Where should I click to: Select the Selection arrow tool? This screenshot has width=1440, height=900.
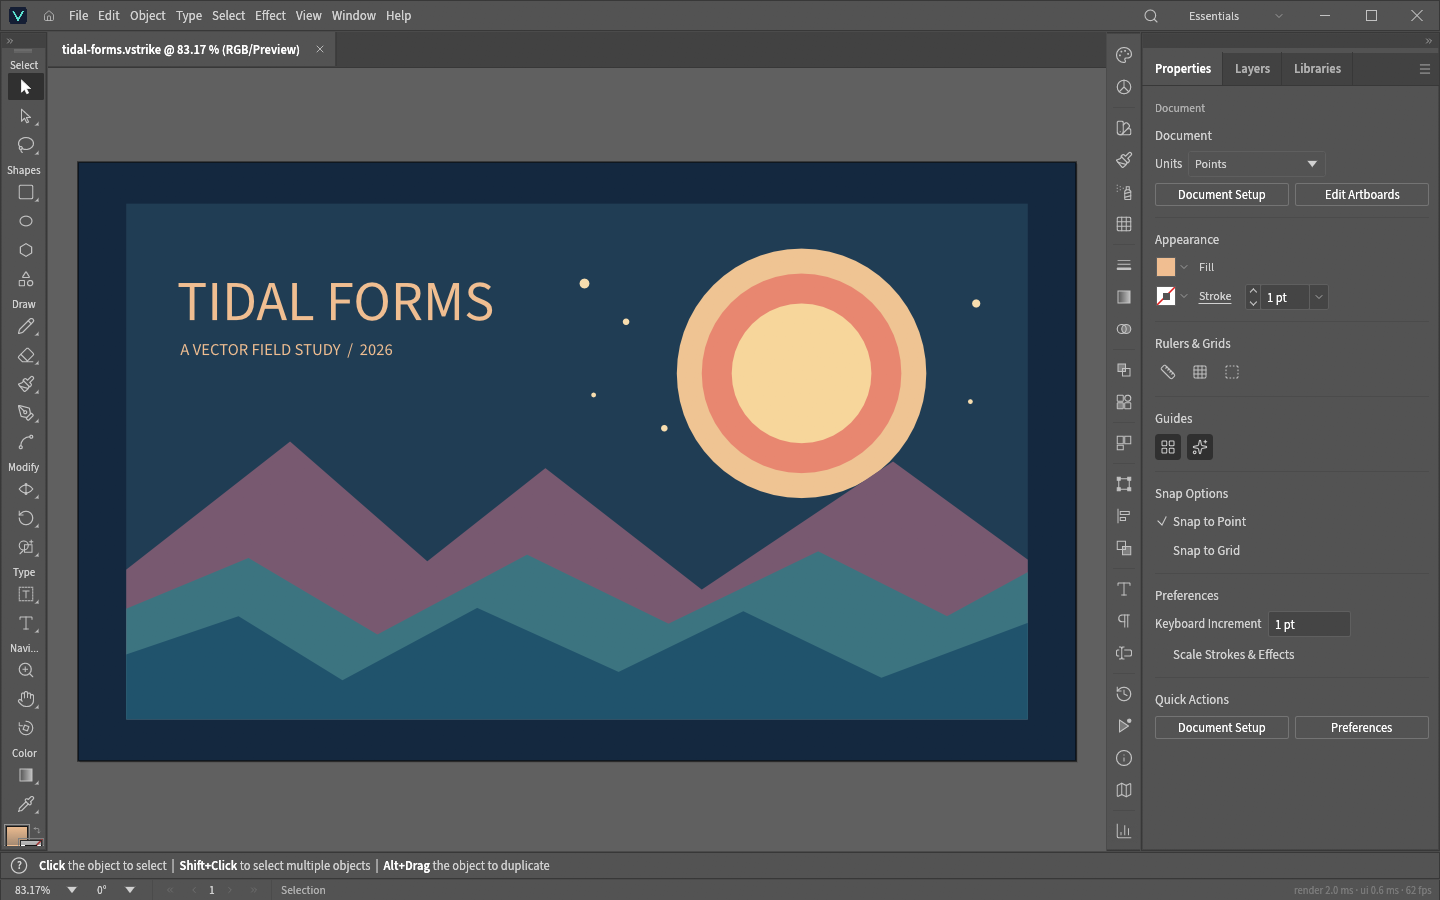pos(25,87)
